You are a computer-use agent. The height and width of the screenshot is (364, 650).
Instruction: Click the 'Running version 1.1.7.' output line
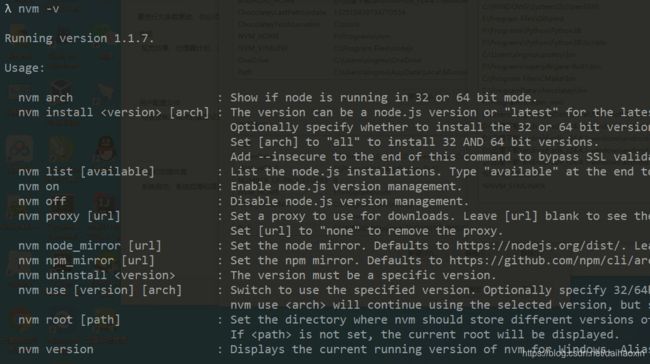click(x=79, y=39)
